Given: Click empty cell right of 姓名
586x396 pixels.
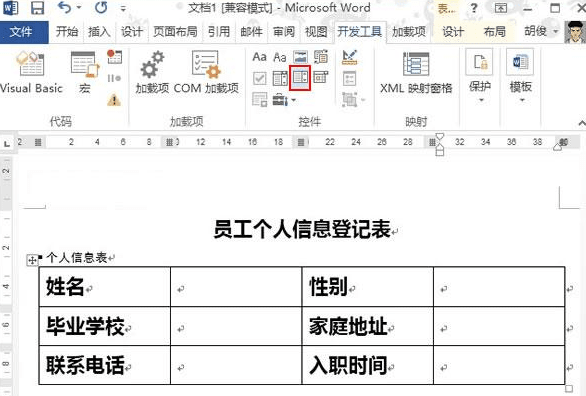Looking at the screenshot, I should [236, 287].
